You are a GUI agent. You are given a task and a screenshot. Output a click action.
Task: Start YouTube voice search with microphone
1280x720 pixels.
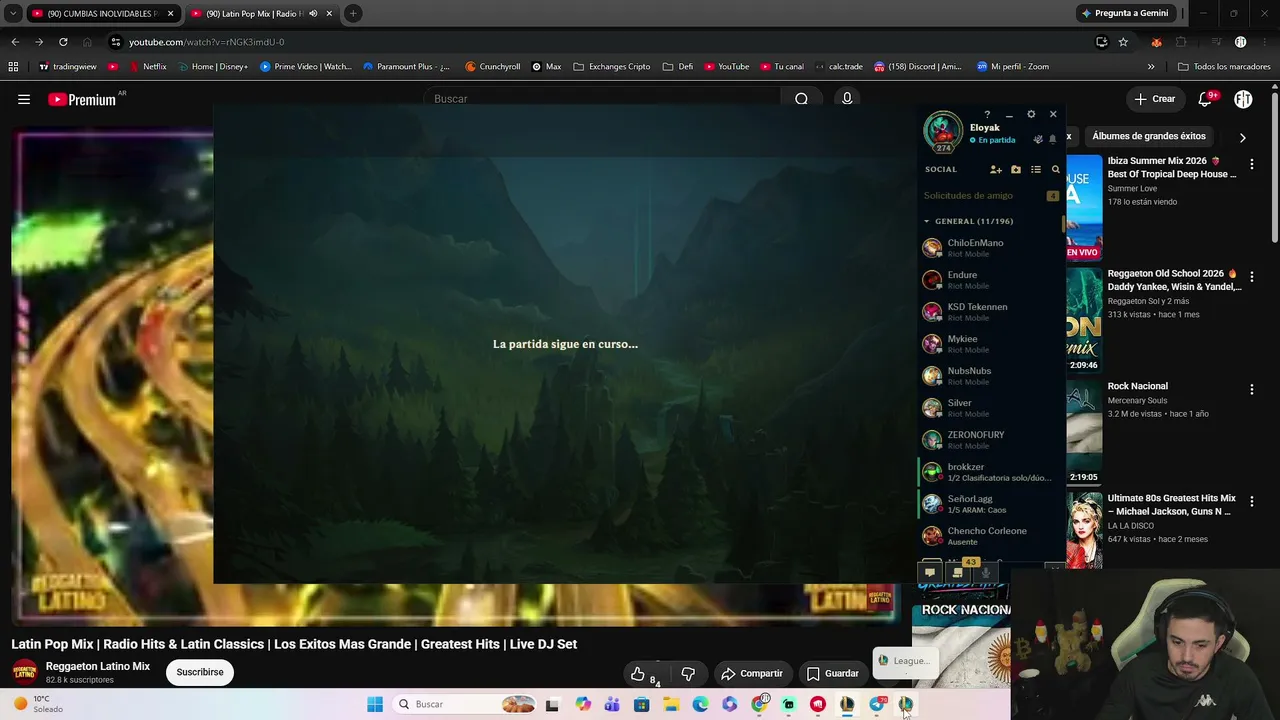(x=847, y=99)
